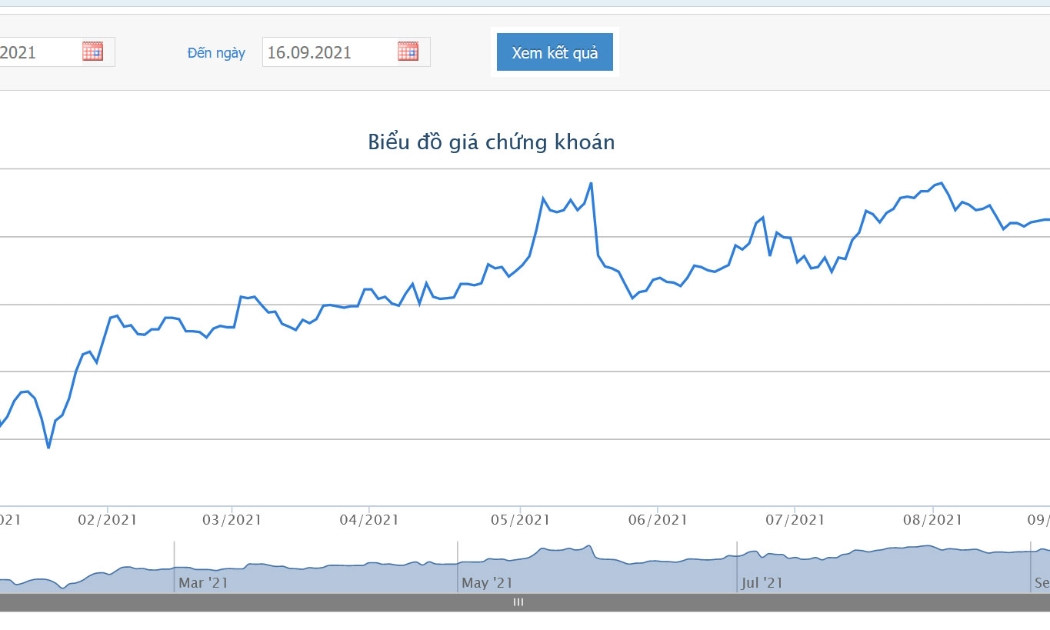Viewport: 1050px width, 630px height.
Task: Select Jul '21 in the navigator timeline
Action: tap(762, 583)
